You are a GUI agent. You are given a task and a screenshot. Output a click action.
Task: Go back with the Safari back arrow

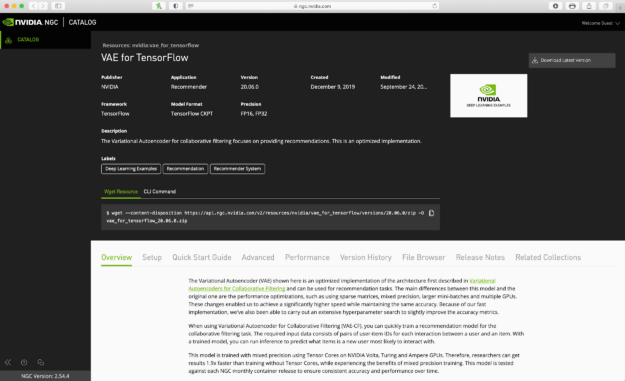coord(33,6)
